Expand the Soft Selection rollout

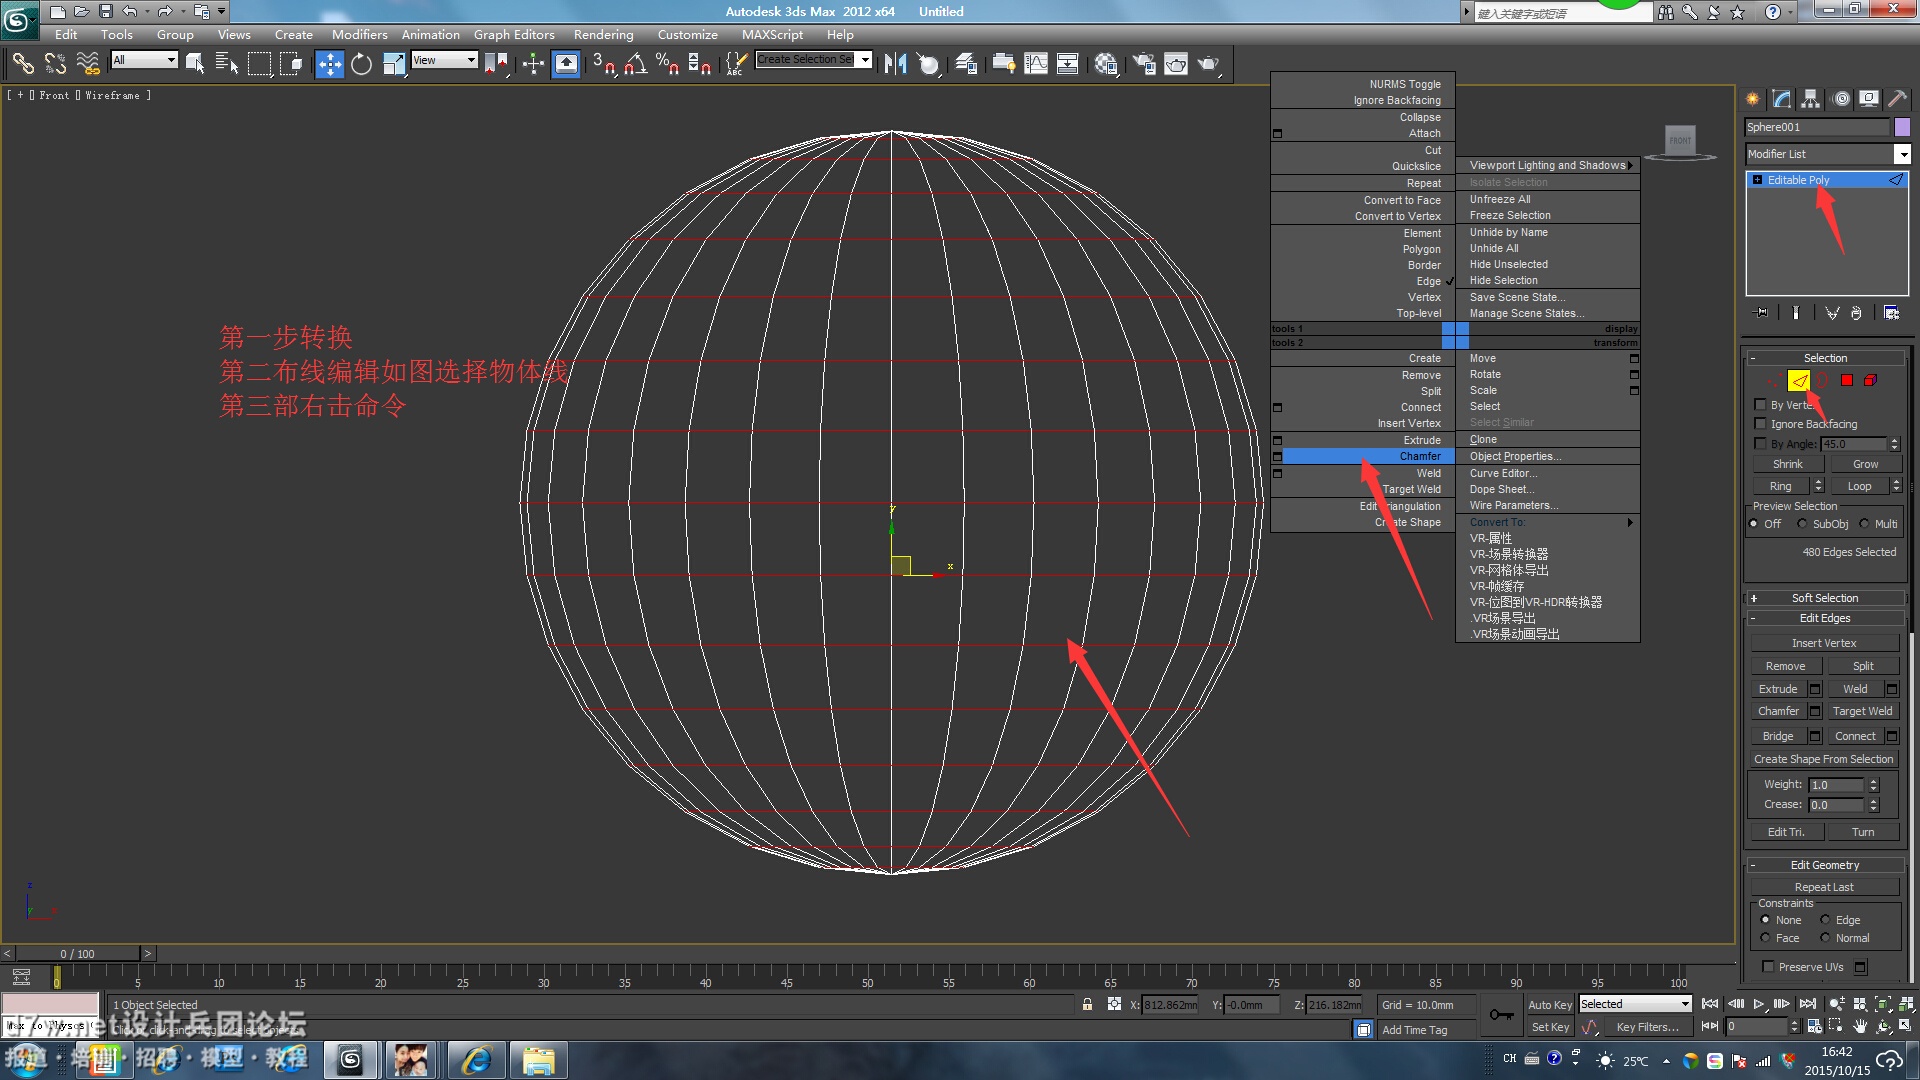click(x=1825, y=598)
